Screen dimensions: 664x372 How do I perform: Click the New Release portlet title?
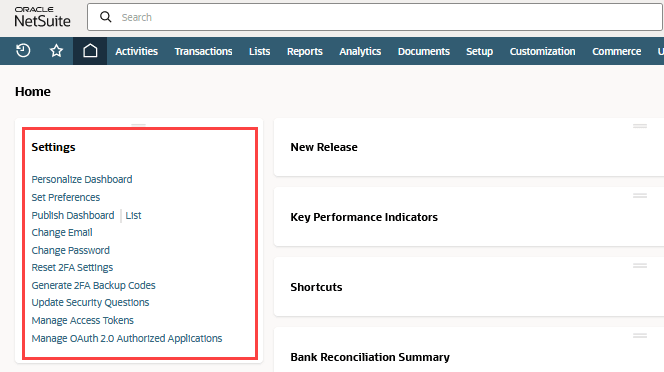pyautogui.click(x=324, y=147)
